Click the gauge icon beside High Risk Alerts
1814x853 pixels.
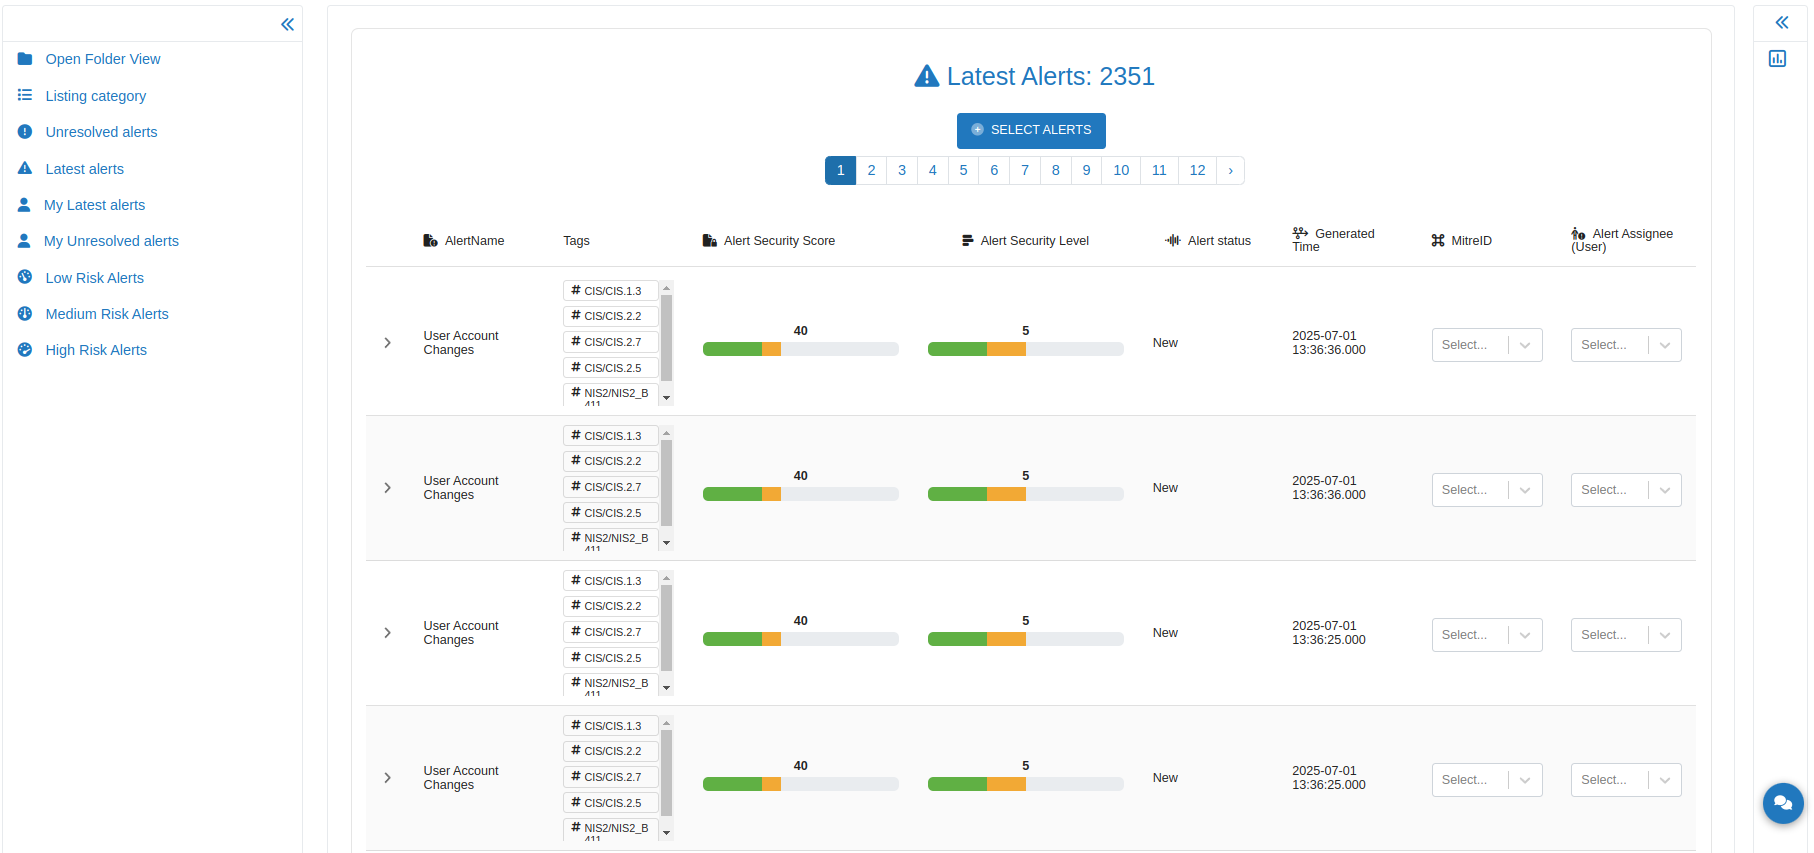point(25,350)
